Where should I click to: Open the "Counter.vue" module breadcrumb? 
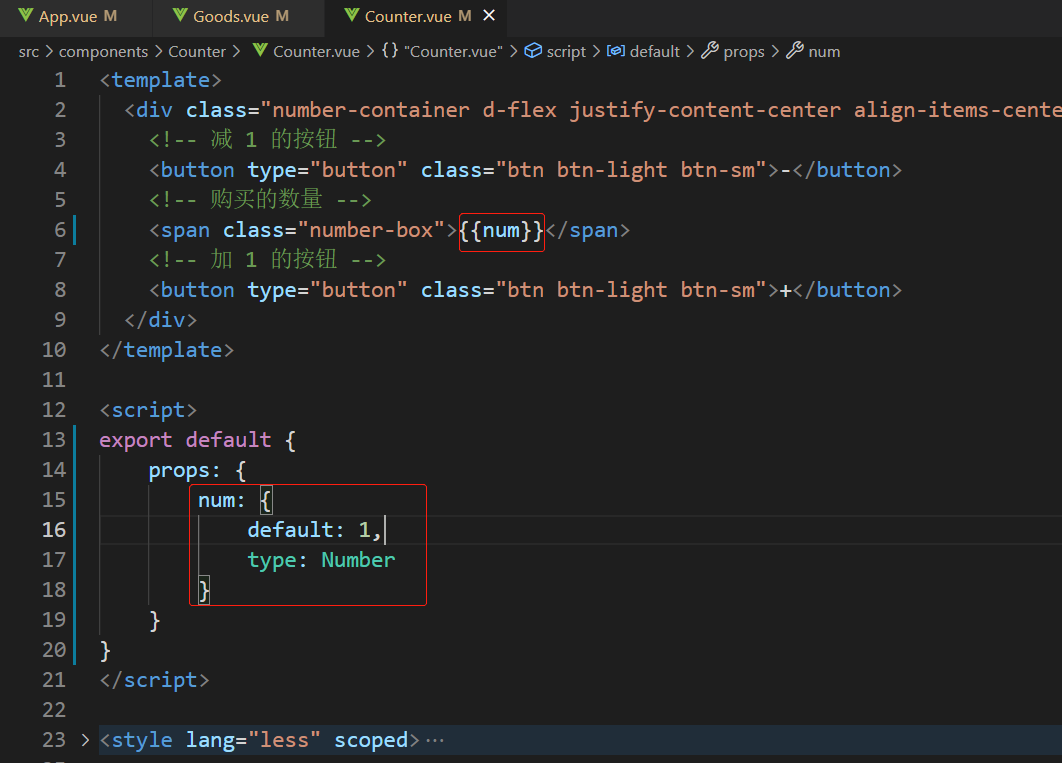(x=453, y=52)
